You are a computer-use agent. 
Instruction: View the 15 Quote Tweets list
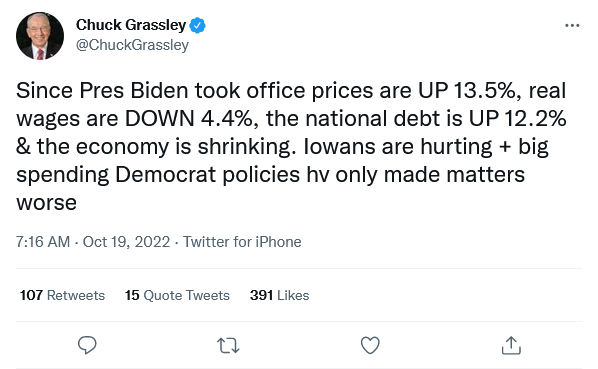[x=177, y=295]
